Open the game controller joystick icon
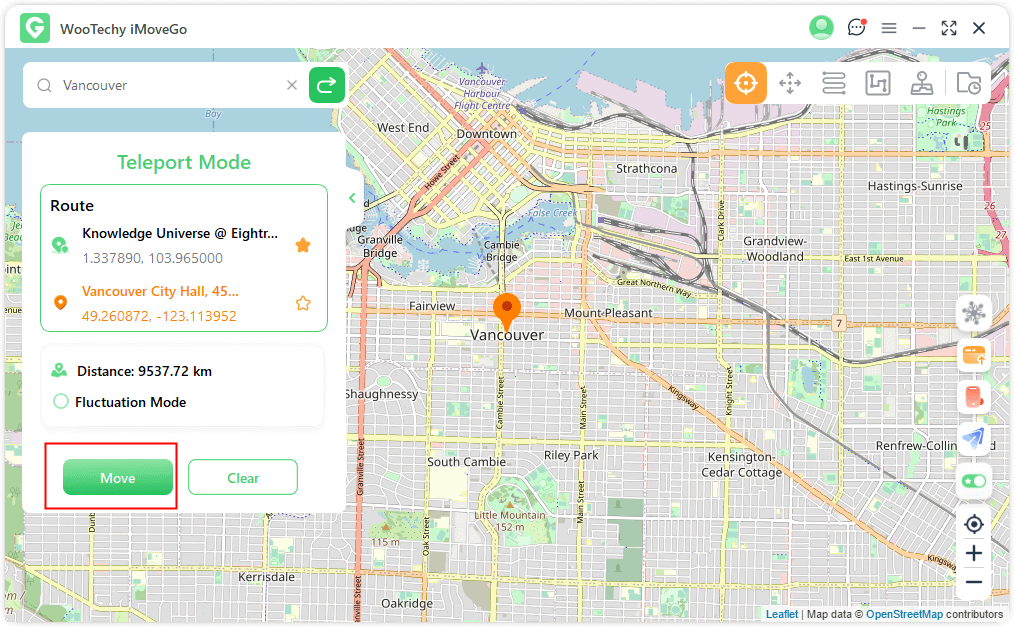 922,83
